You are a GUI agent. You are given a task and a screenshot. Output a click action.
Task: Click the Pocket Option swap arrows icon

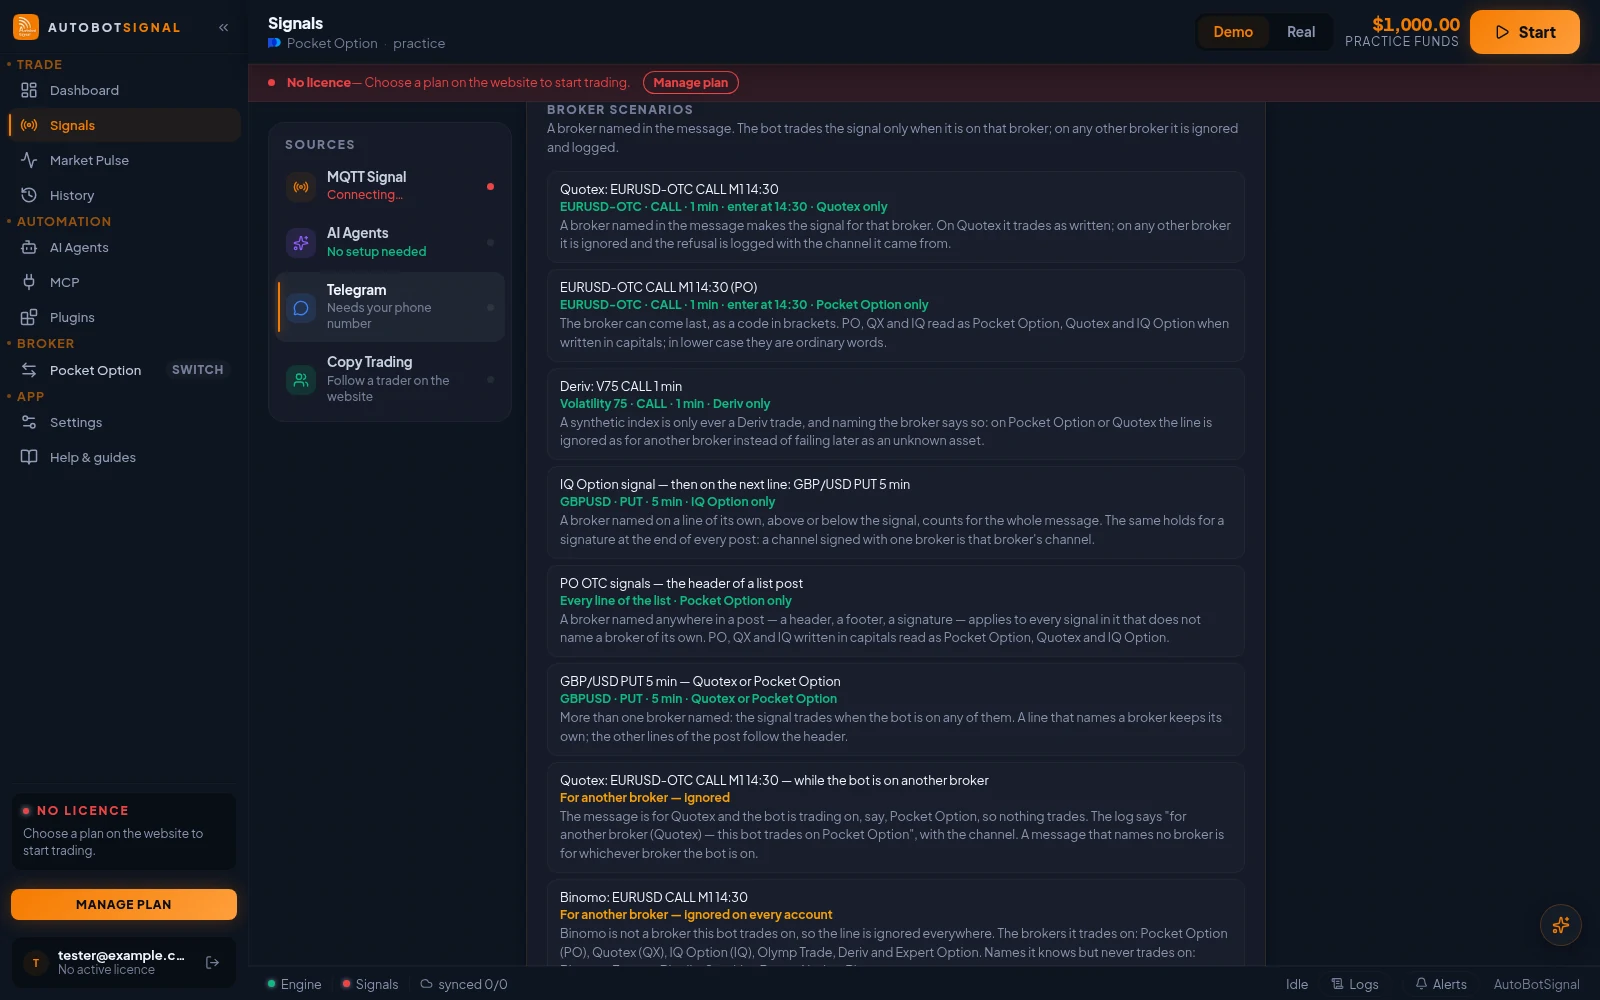(29, 370)
